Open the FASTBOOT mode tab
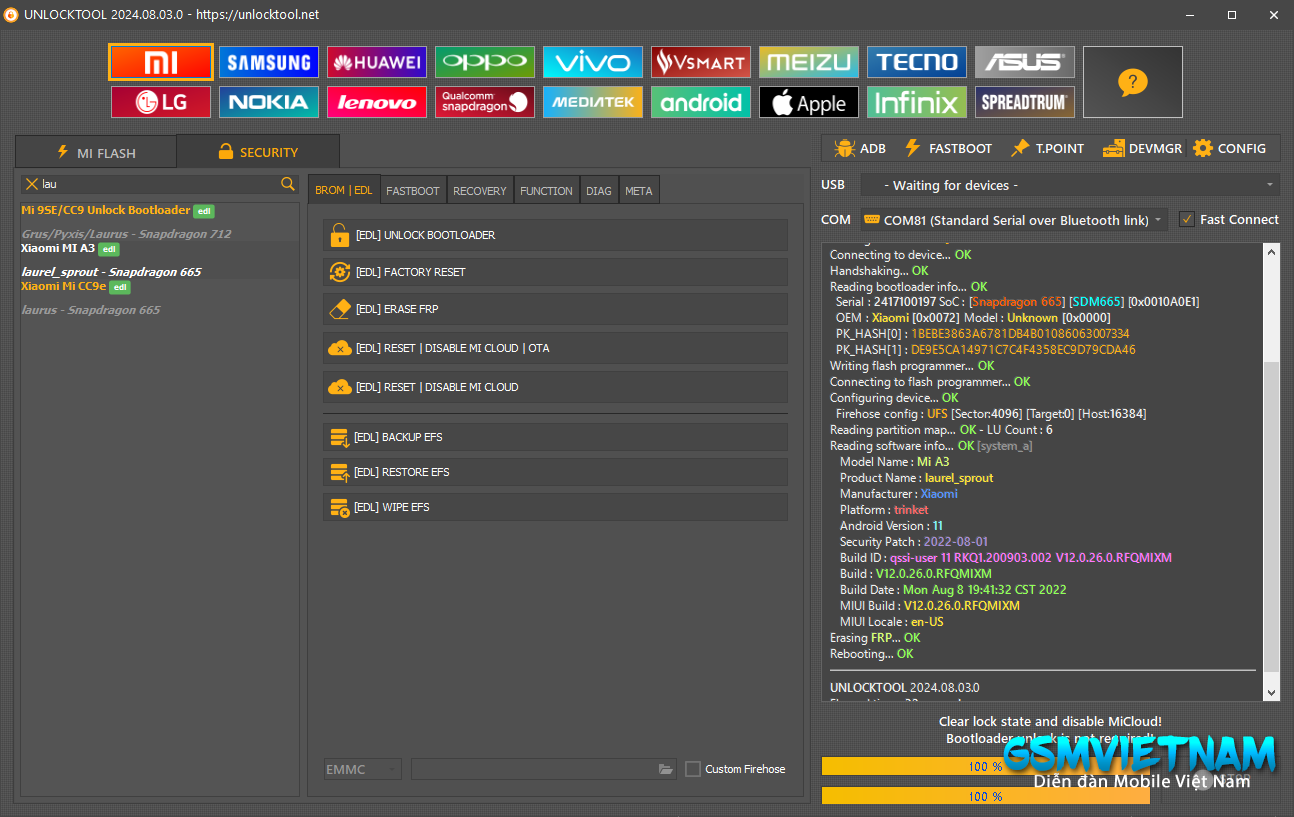 point(413,190)
